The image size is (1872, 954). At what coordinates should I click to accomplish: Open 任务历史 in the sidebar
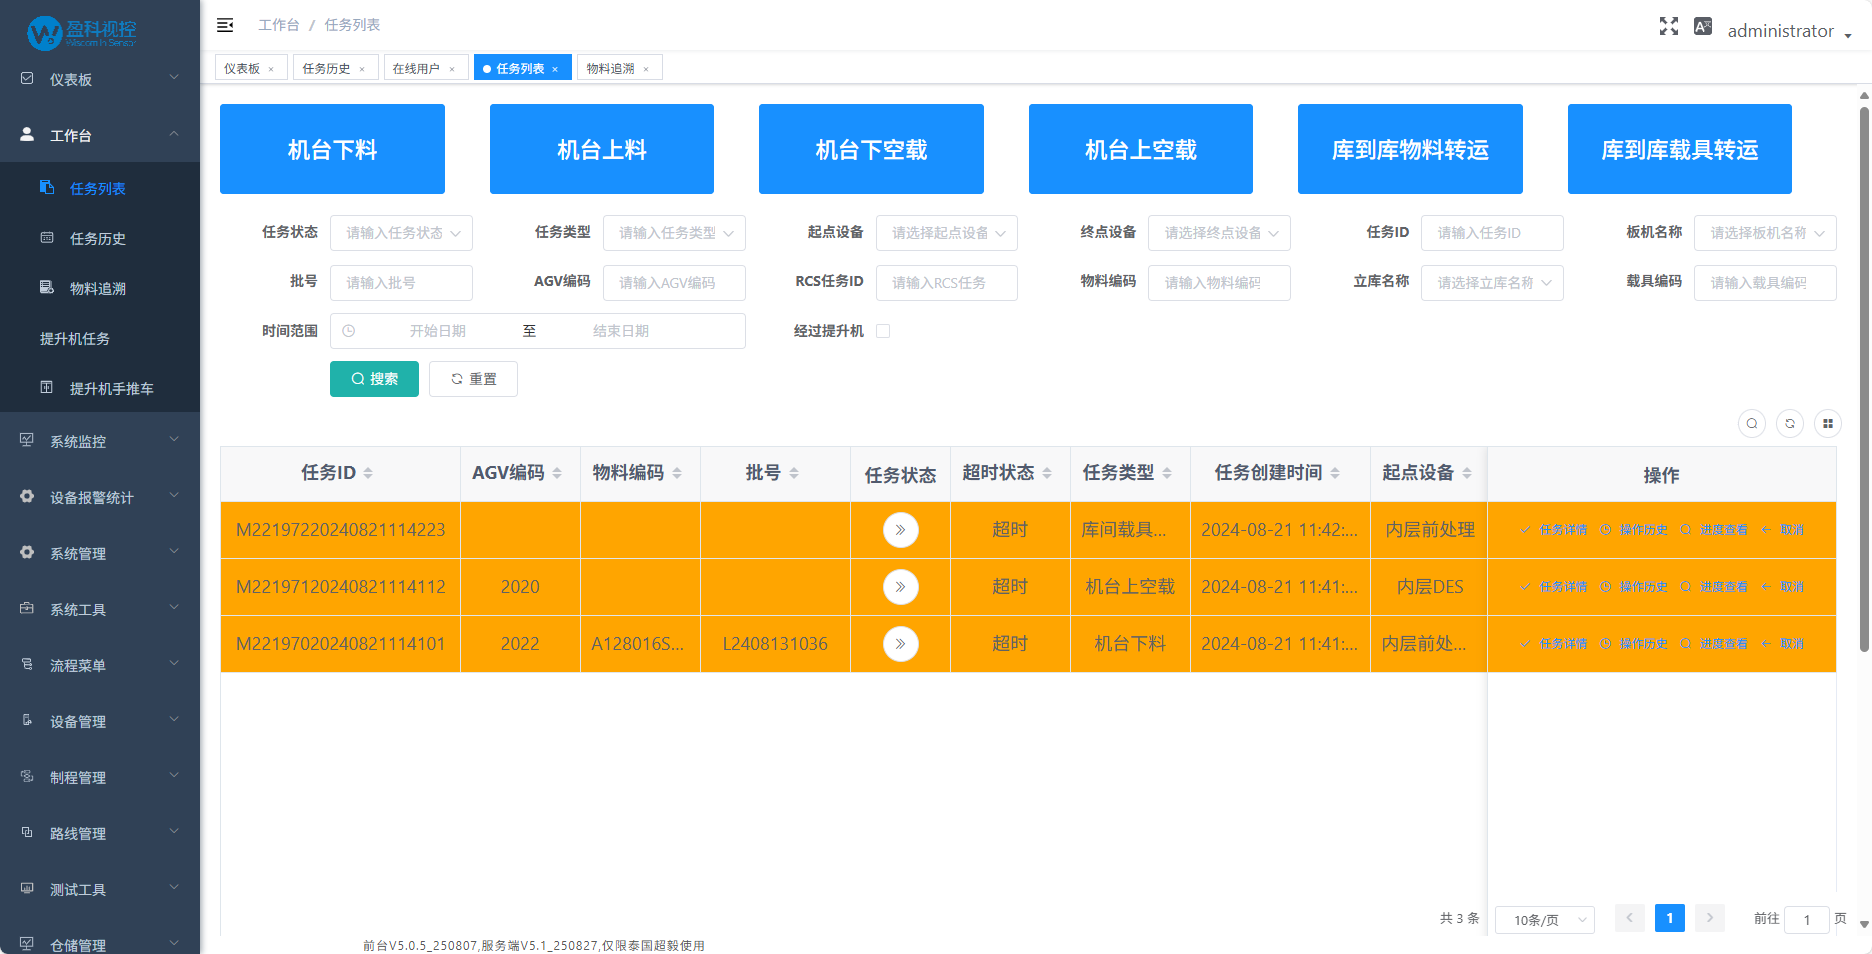pyautogui.click(x=100, y=239)
